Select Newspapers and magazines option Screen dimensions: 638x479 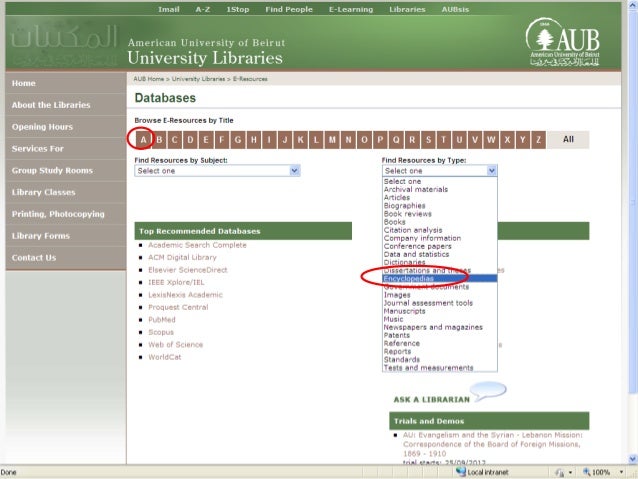pyautogui.click(x=439, y=327)
